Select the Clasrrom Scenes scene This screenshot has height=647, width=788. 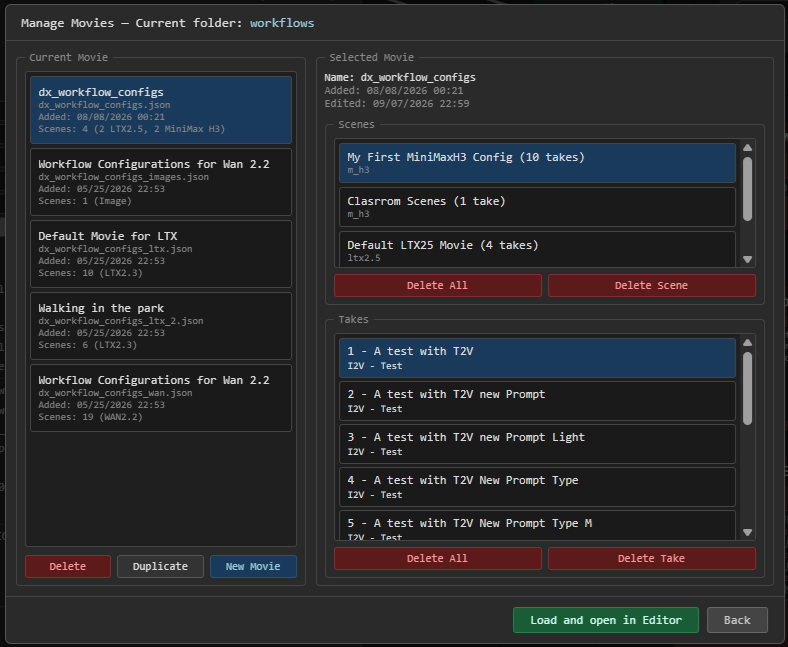pyautogui.click(x=537, y=207)
